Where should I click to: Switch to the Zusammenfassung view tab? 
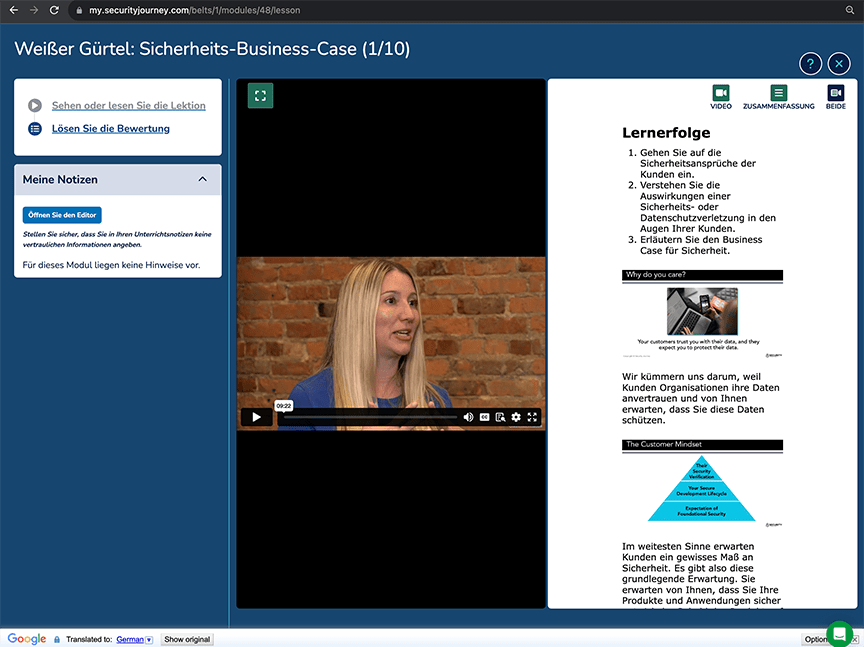tap(778, 97)
